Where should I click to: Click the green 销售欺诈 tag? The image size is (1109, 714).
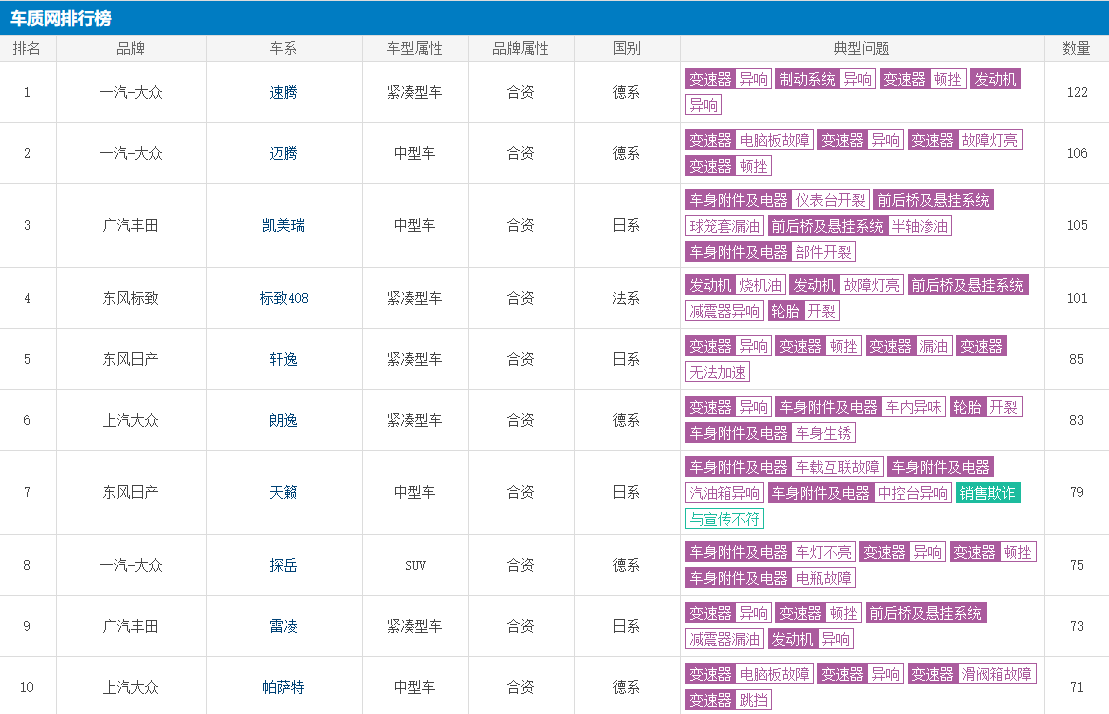988,493
